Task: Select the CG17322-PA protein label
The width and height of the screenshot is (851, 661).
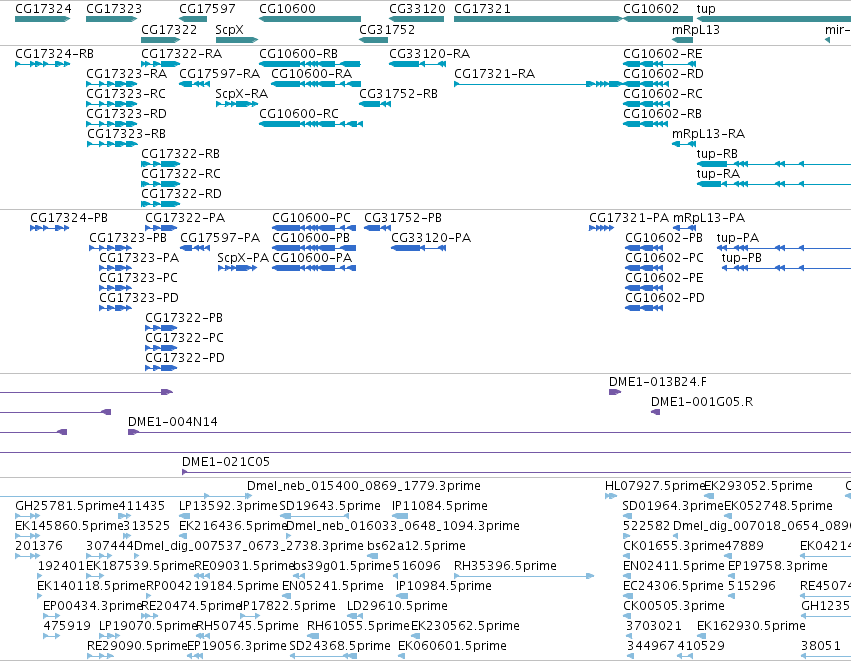Action: tap(185, 218)
